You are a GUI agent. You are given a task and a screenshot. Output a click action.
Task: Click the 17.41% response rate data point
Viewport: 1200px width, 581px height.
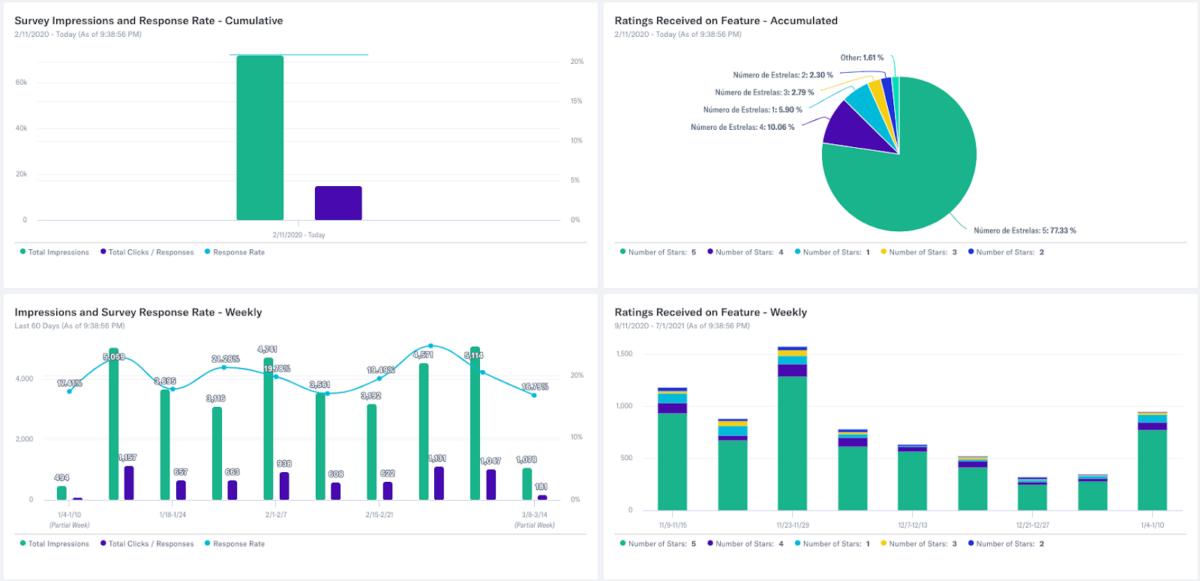69,391
